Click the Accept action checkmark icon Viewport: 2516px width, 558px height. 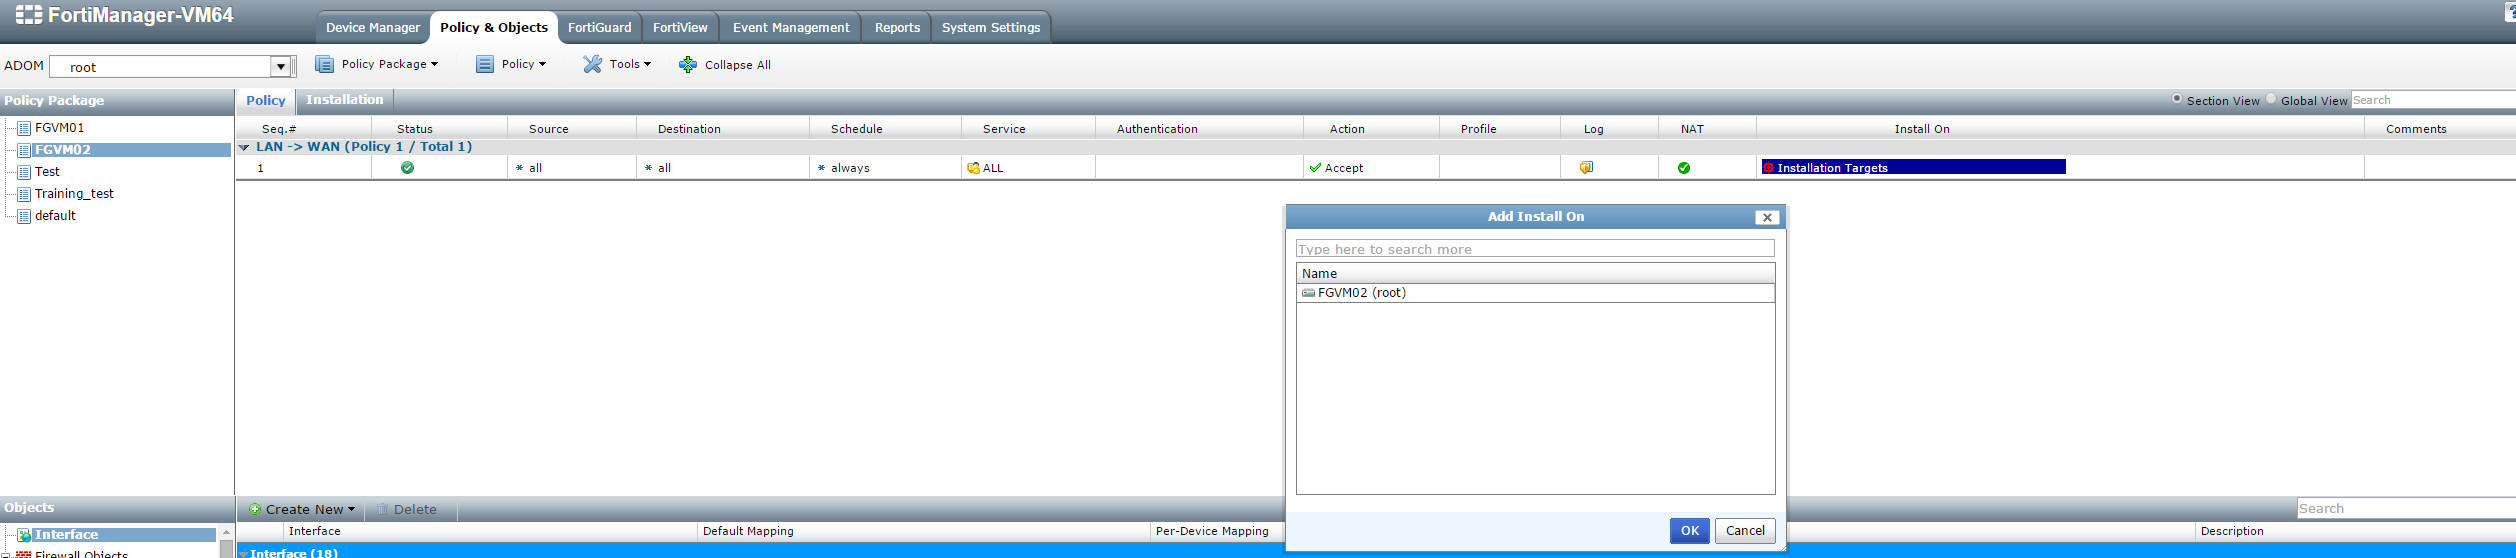1315,168
